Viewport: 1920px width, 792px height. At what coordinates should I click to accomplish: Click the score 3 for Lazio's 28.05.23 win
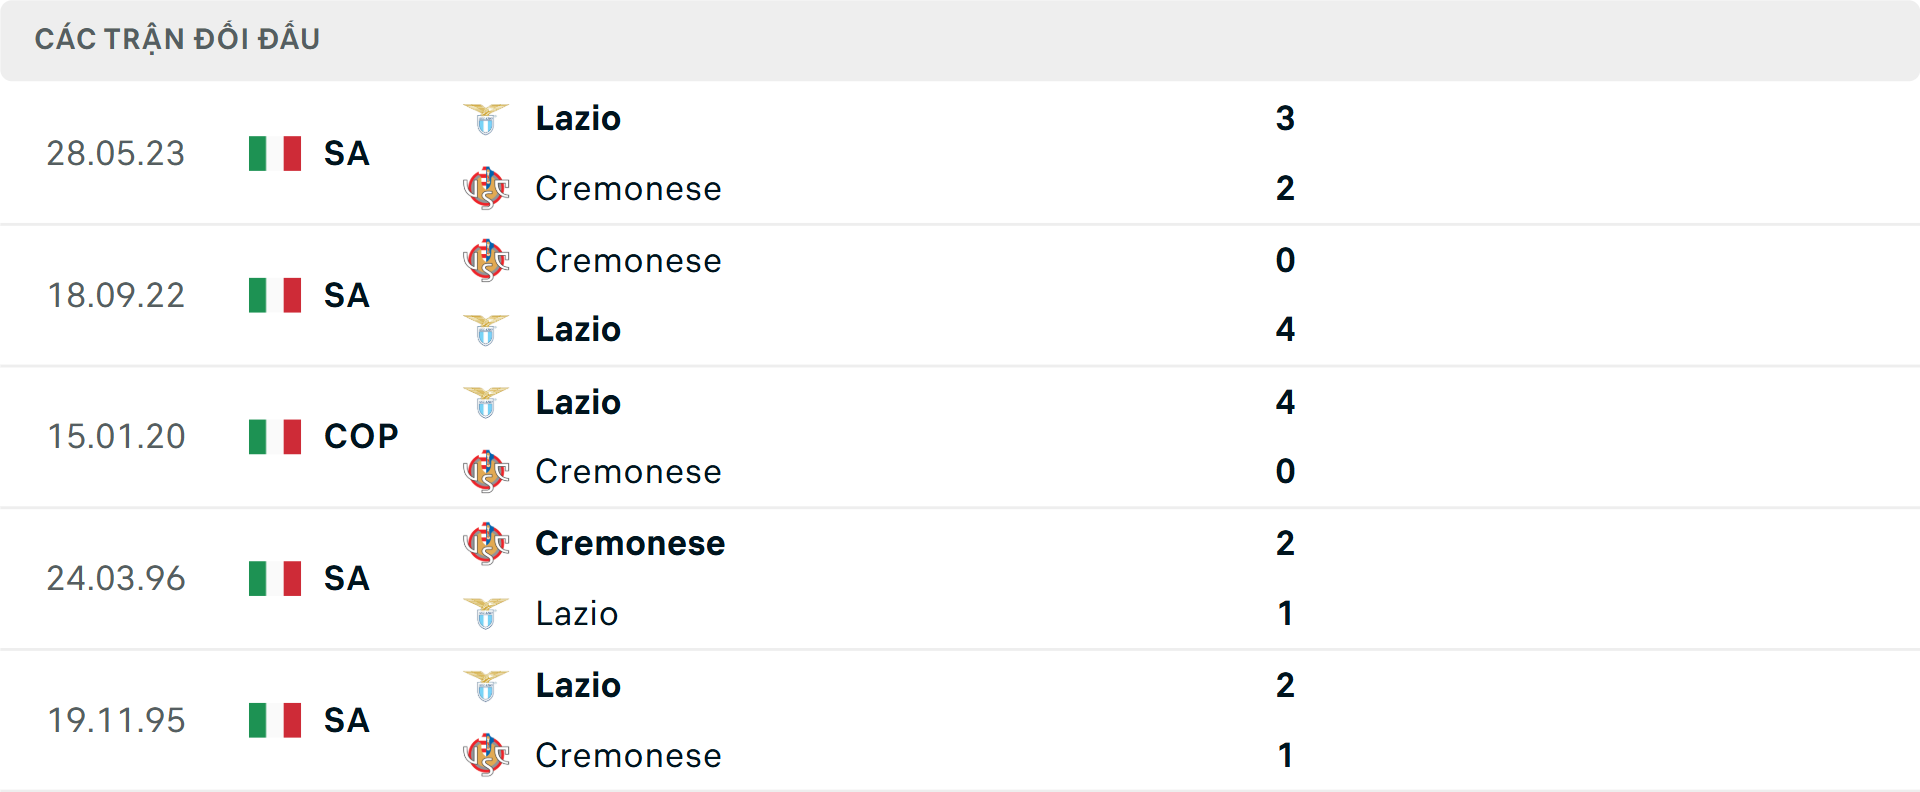[x=1286, y=117]
